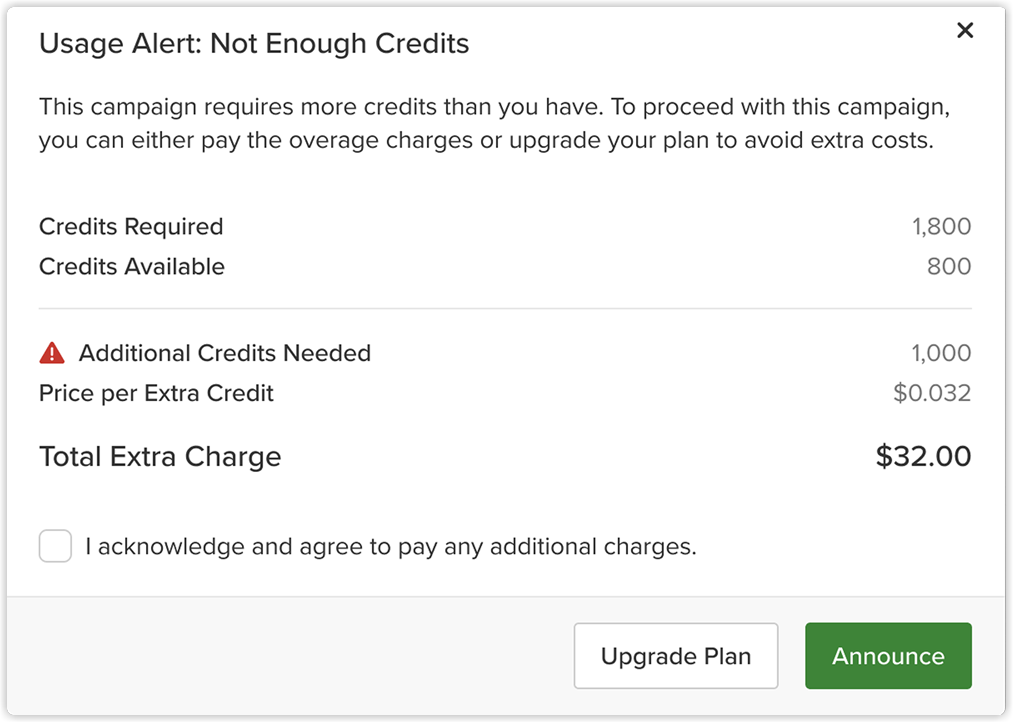Click the 'Usage Alert: Not Enough Credits' title
This screenshot has width=1015, height=723.
tap(254, 44)
